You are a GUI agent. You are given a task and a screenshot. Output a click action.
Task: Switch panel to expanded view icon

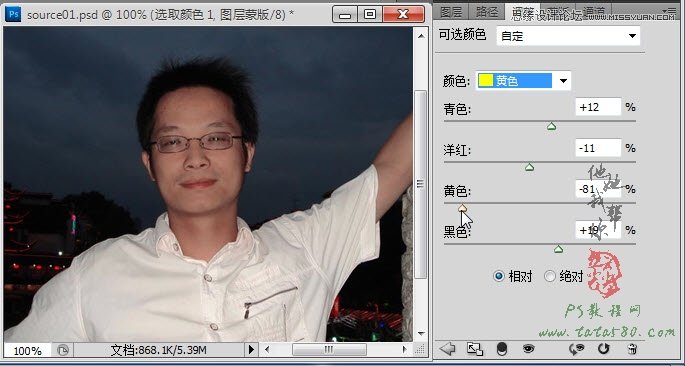pyautogui.click(x=475, y=349)
